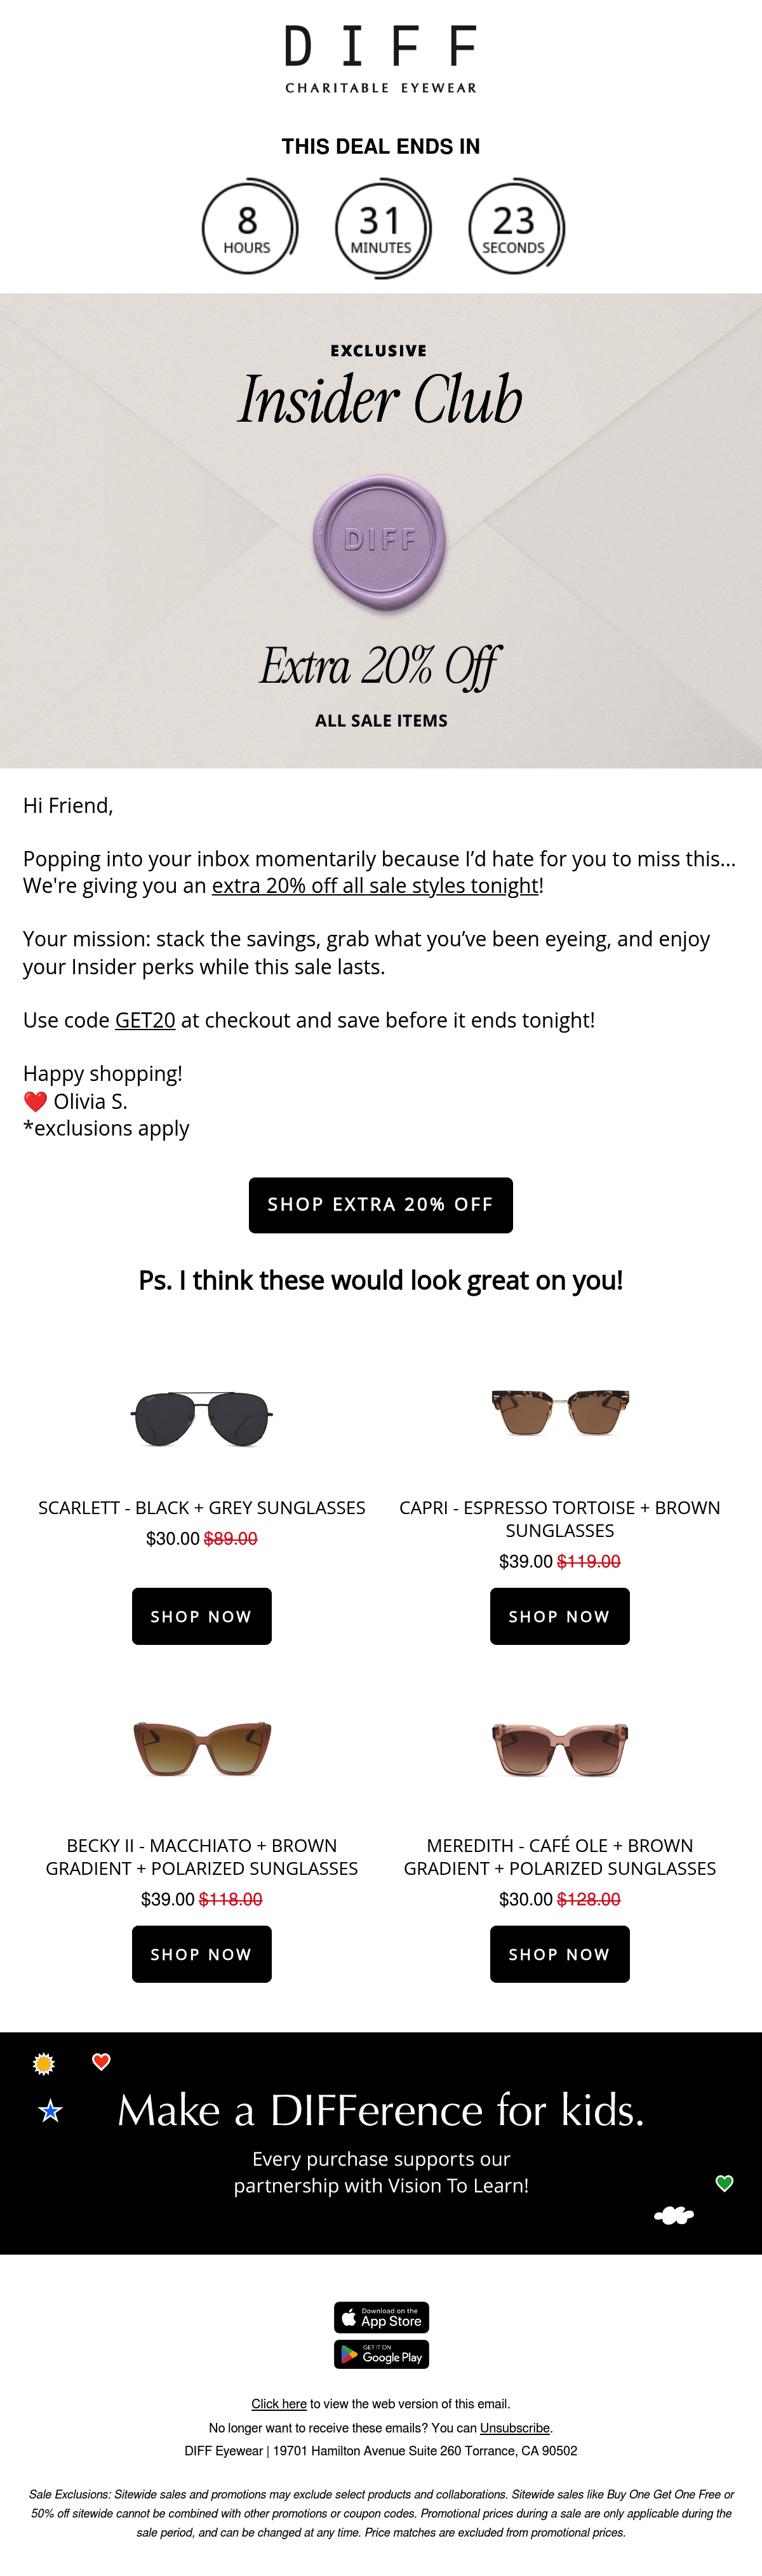Open the App Store download badge
Viewport: 762px width, 2576px height.
pyautogui.click(x=381, y=2317)
